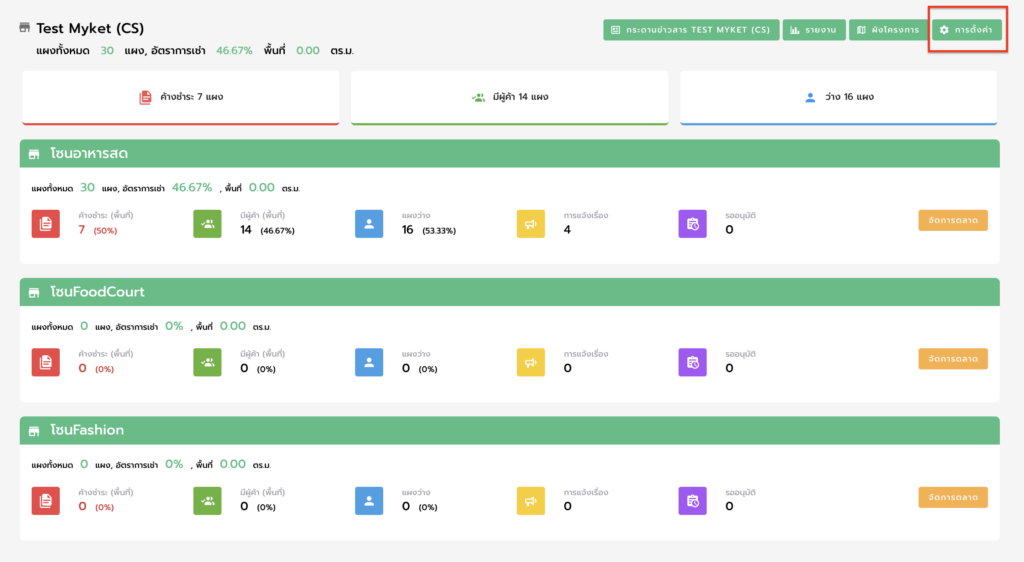This screenshot has width=1024, height=562.
Task: Click purple pending approval icon in โซนFashion
Action: [692, 501]
